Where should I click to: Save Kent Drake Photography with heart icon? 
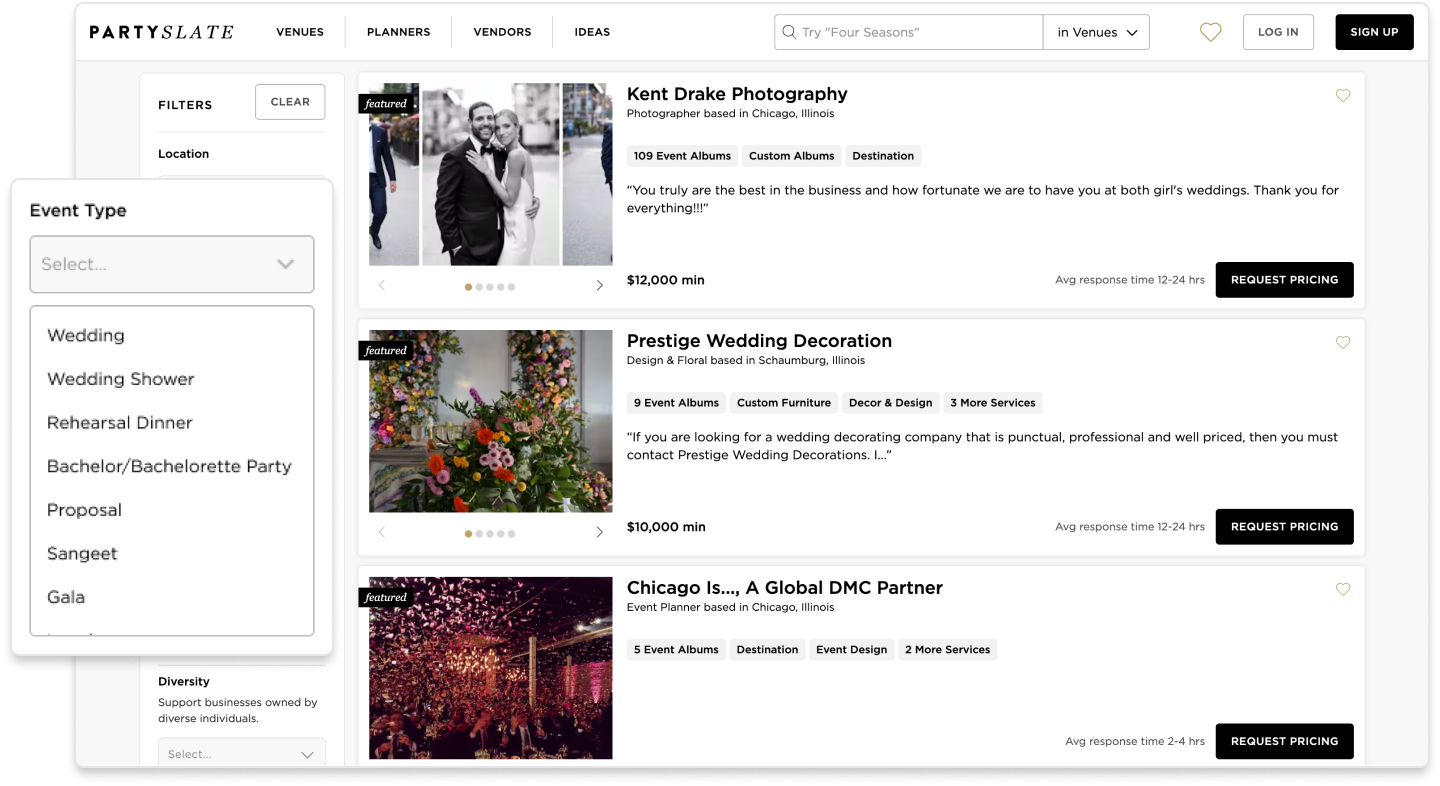[1343, 96]
